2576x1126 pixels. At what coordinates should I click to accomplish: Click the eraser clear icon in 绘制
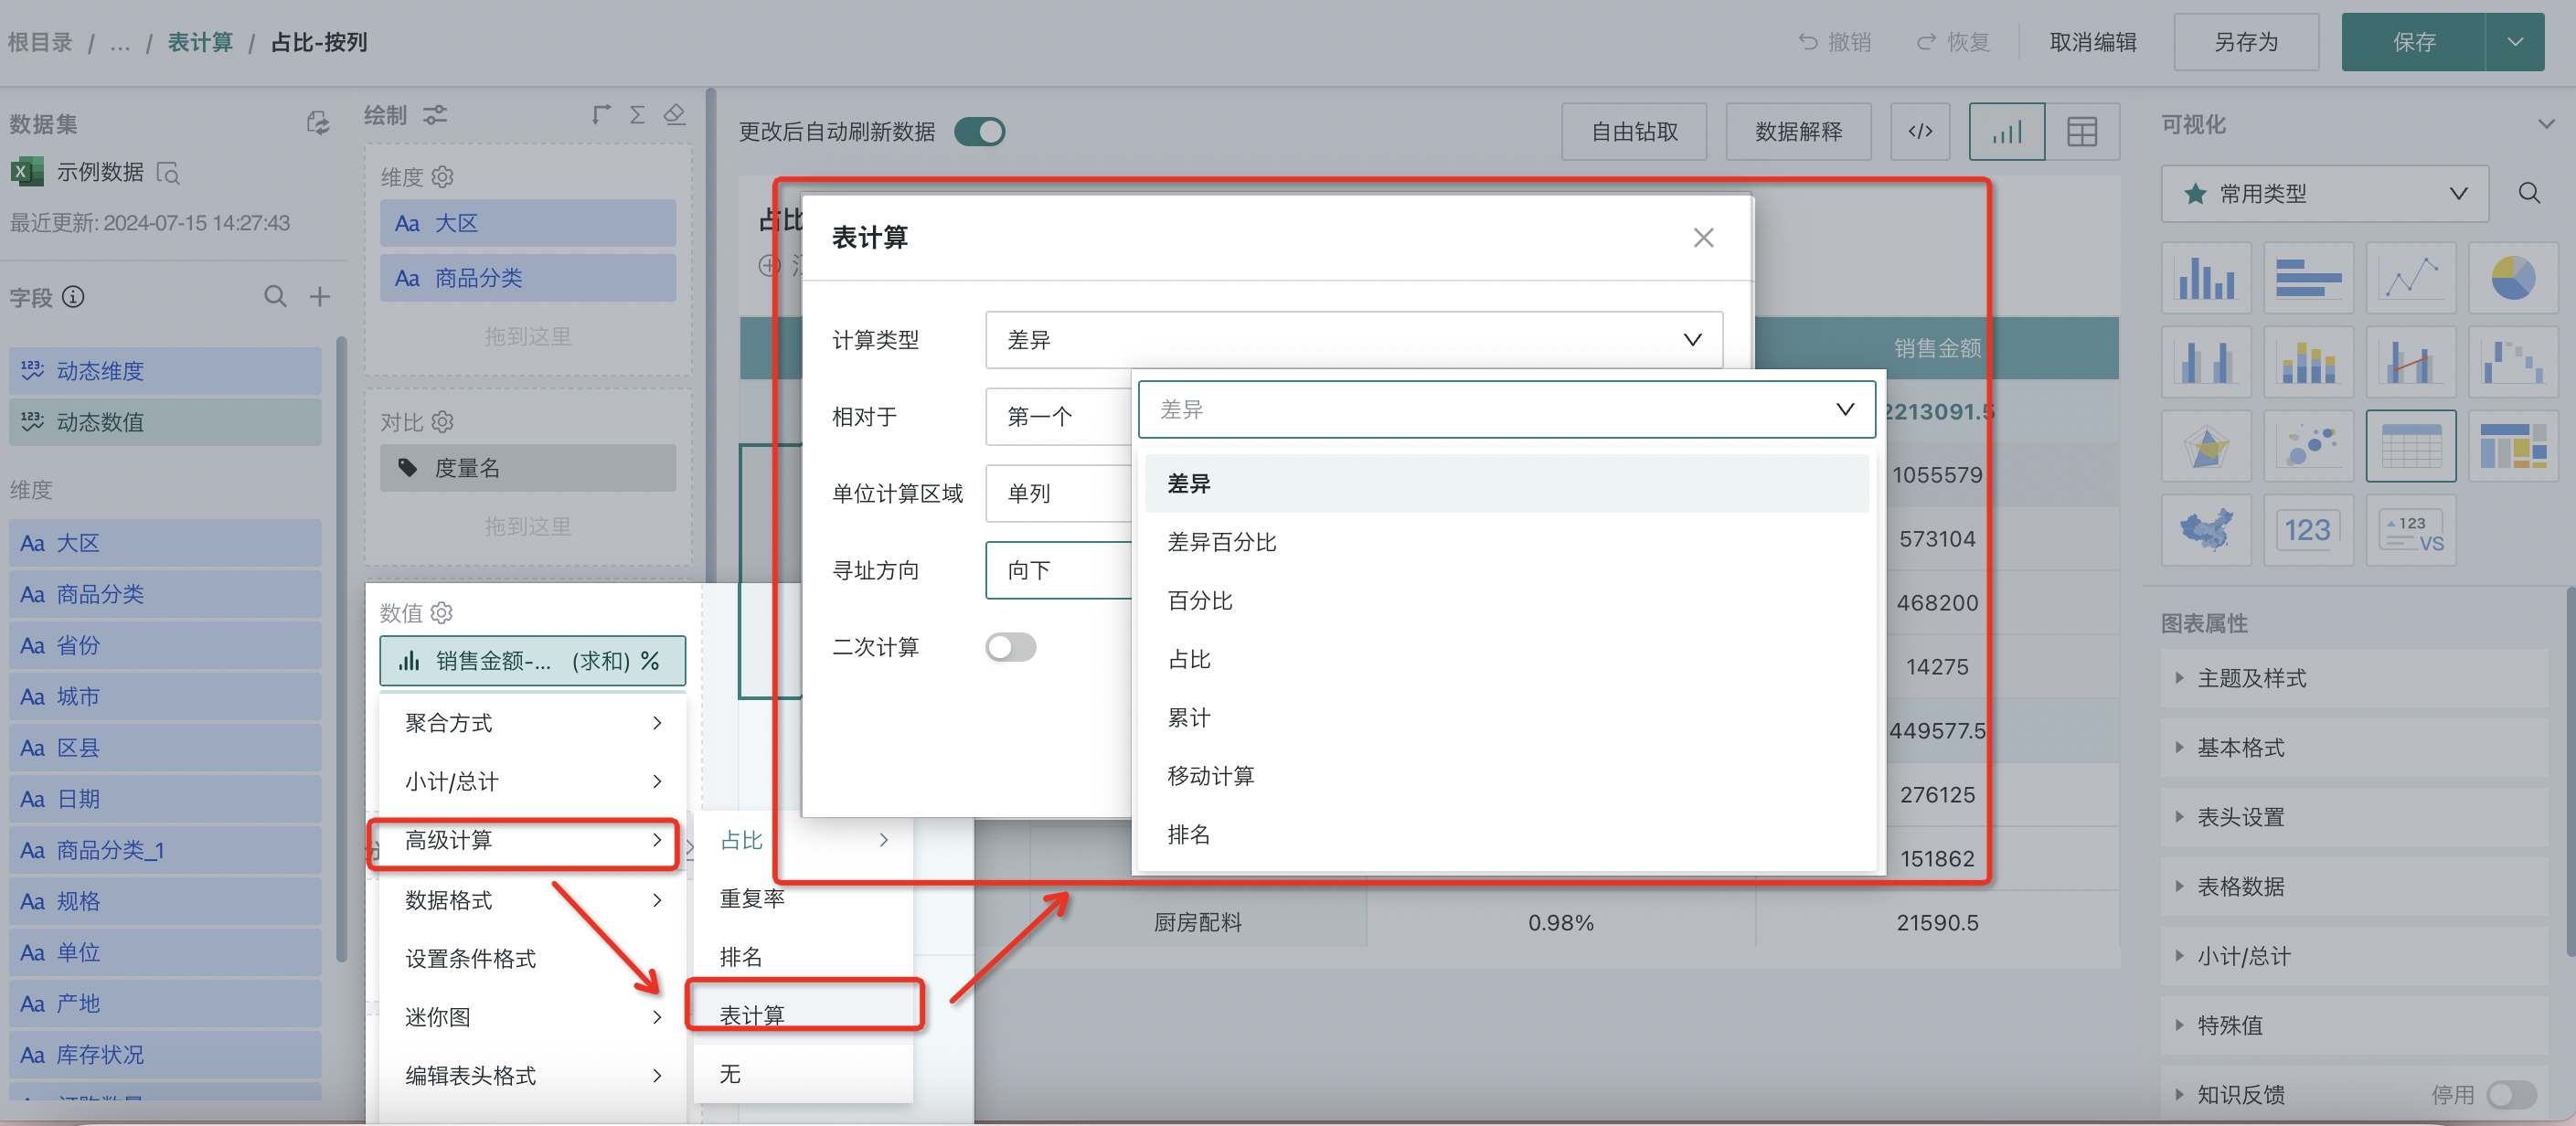click(675, 115)
